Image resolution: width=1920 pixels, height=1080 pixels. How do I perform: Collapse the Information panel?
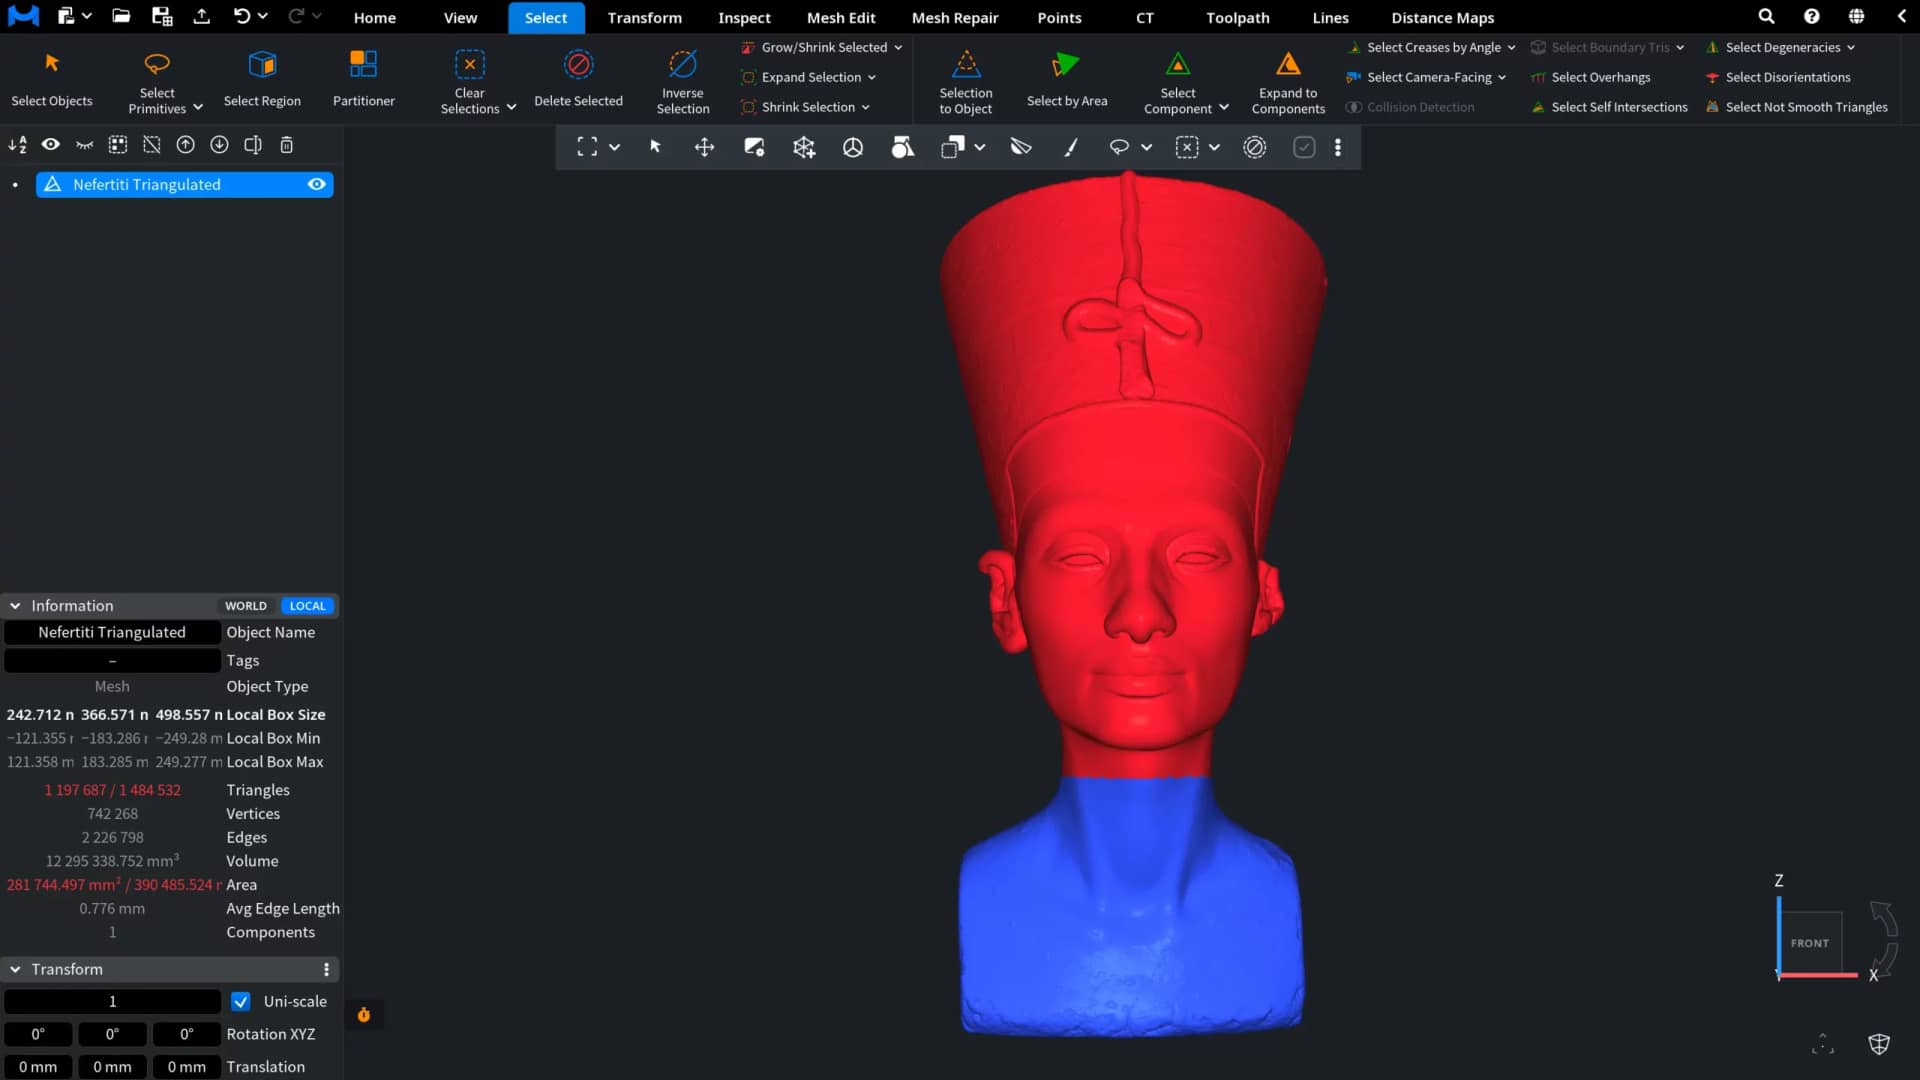click(x=15, y=606)
